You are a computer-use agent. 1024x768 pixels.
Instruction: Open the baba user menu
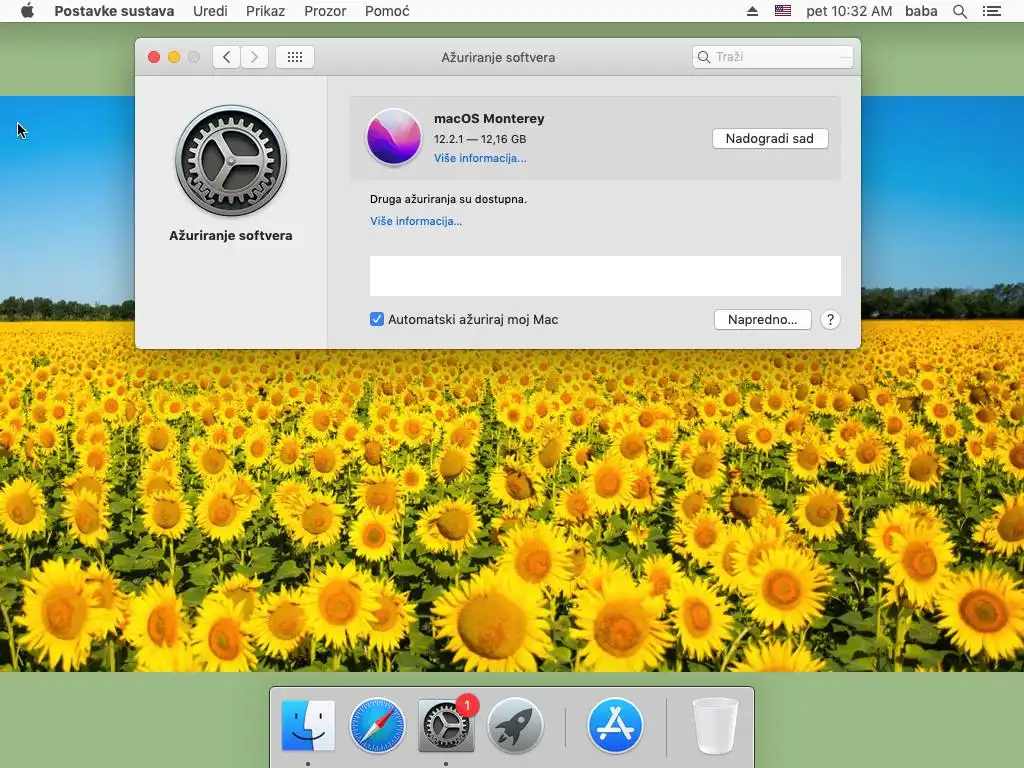(x=921, y=11)
